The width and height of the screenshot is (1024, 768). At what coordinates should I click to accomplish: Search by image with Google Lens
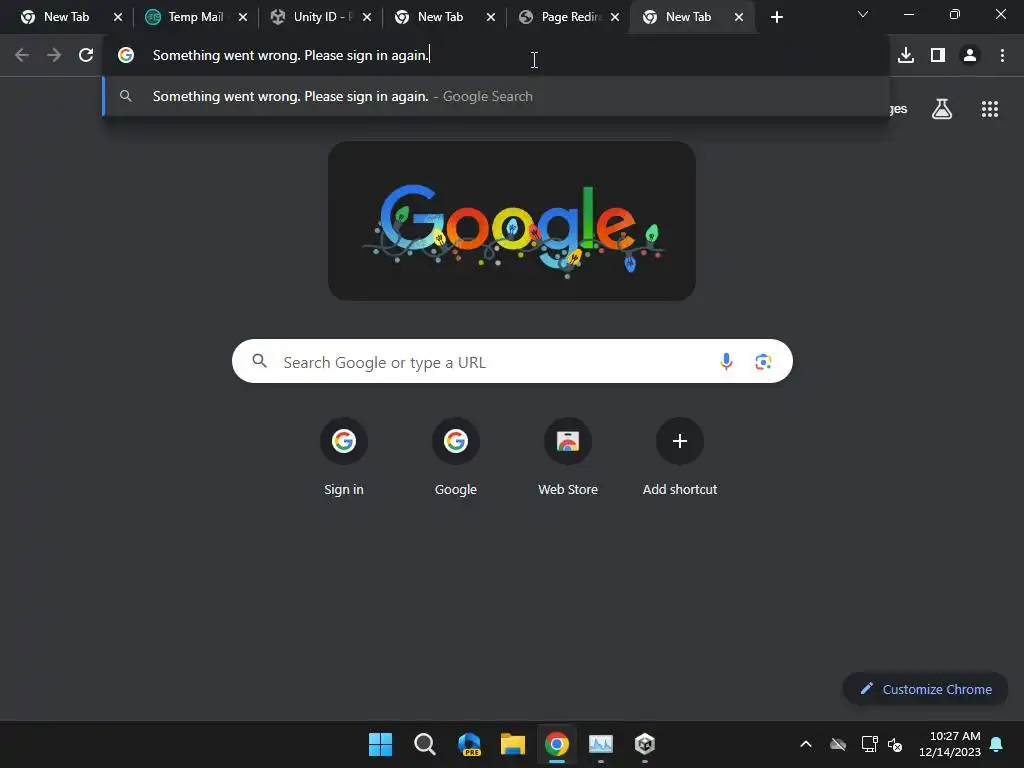tap(763, 362)
